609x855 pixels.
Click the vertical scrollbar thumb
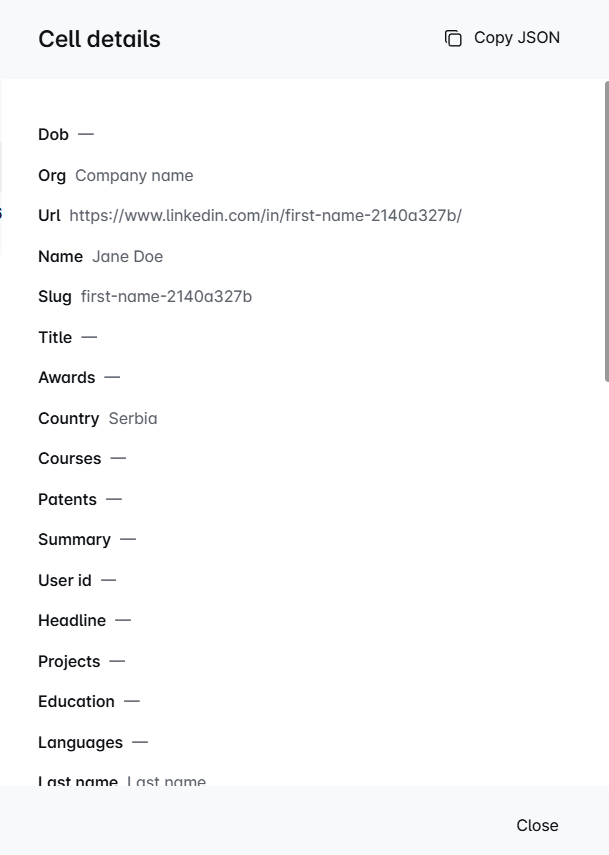point(605,230)
